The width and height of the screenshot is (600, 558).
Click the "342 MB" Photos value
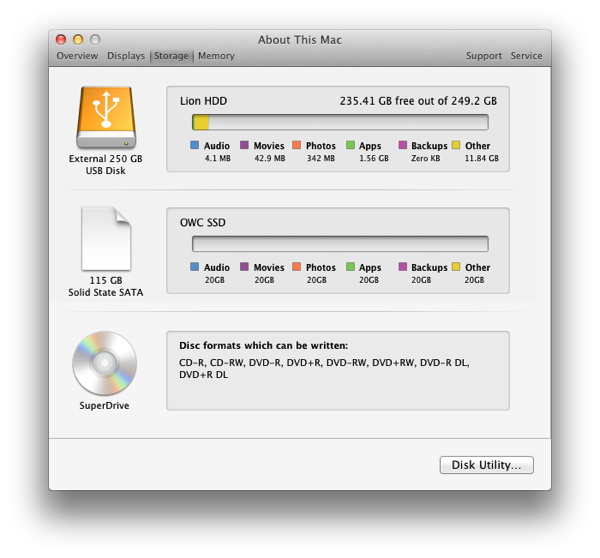pos(321,158)
